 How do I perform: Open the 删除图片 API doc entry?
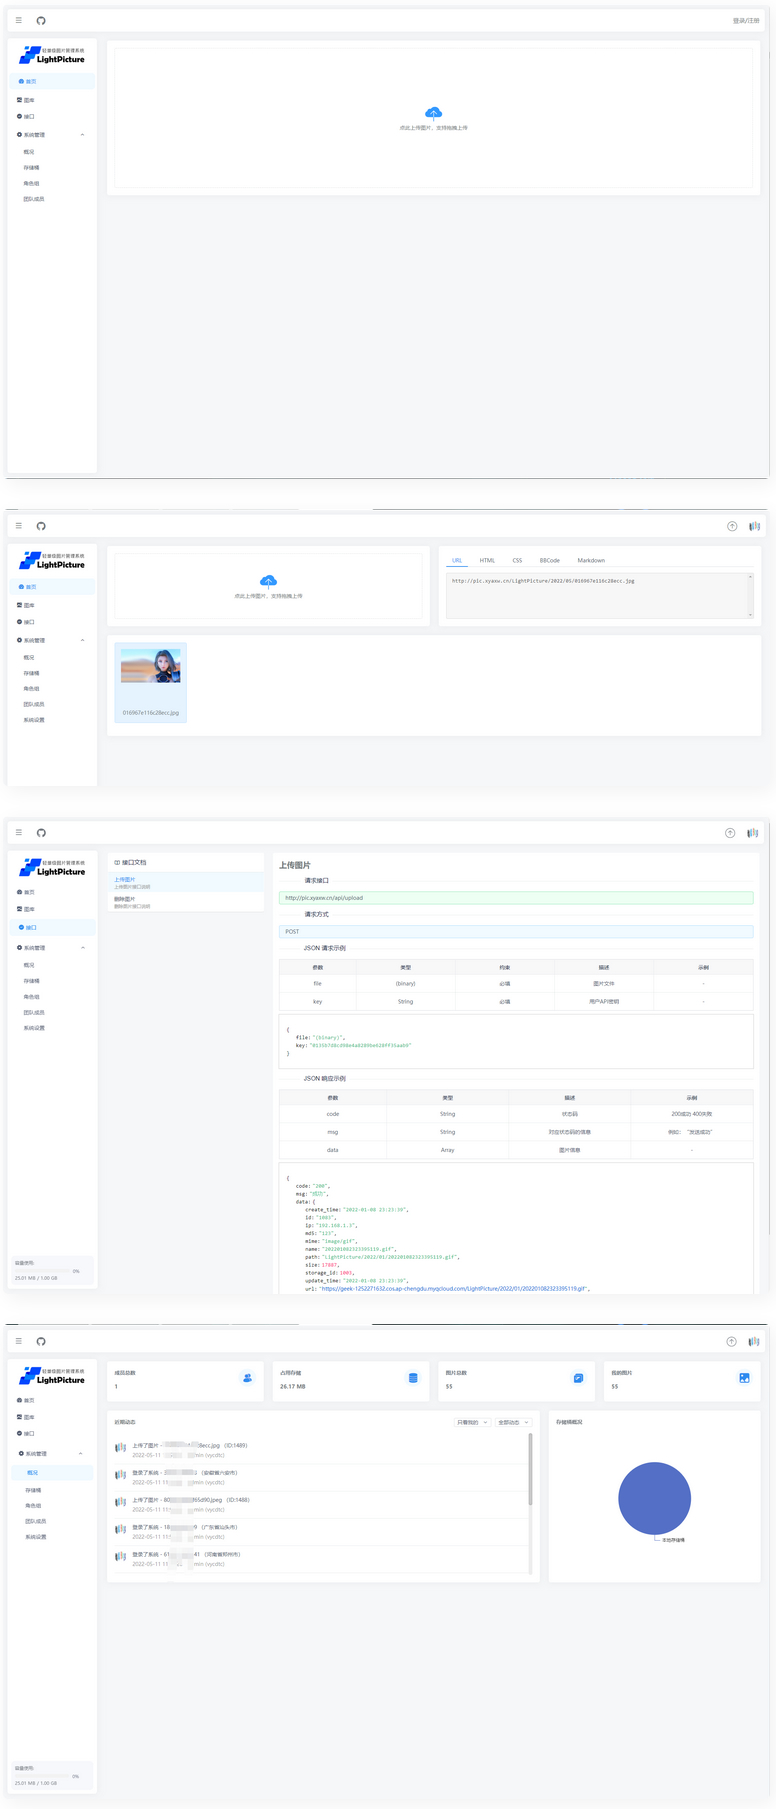pyautogui.click(x=125, y=899)
